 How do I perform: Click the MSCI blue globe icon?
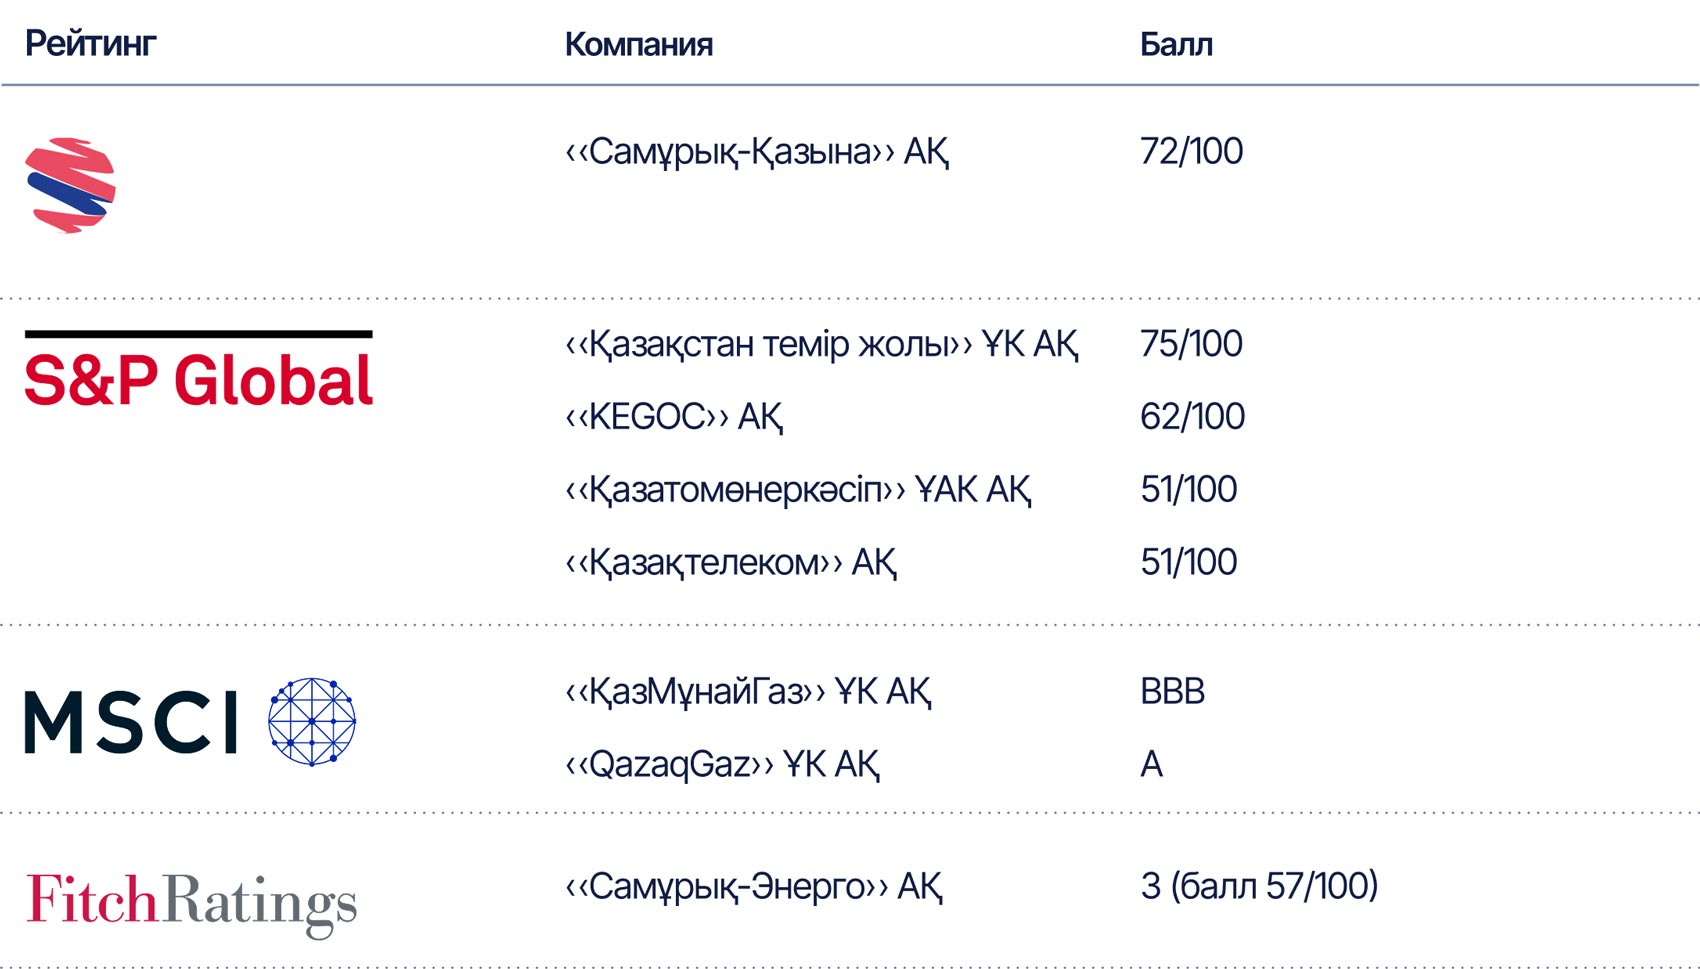tap(312, 722)
